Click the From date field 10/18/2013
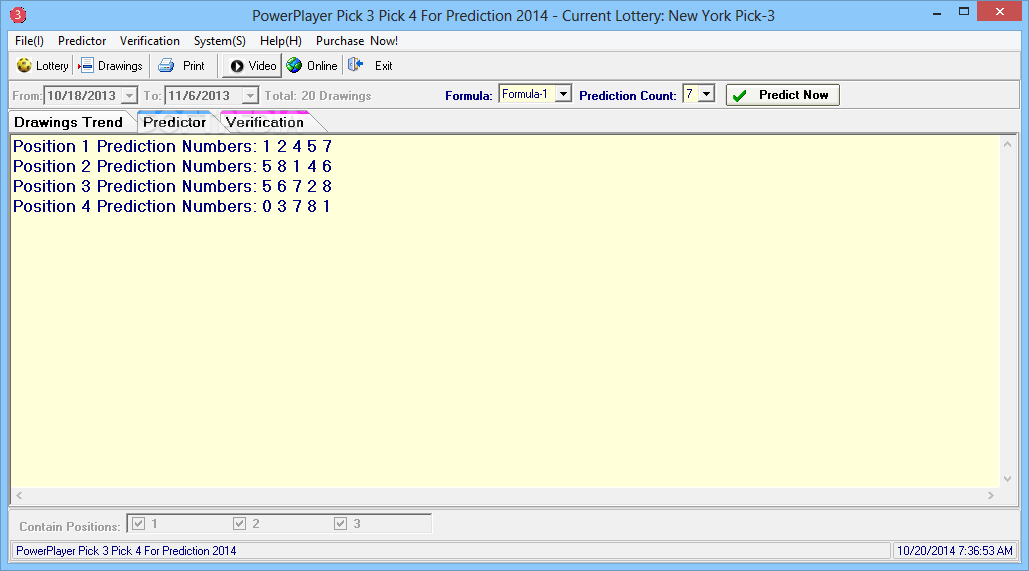The image size is (1029, 571). click(x=83, y=96)
